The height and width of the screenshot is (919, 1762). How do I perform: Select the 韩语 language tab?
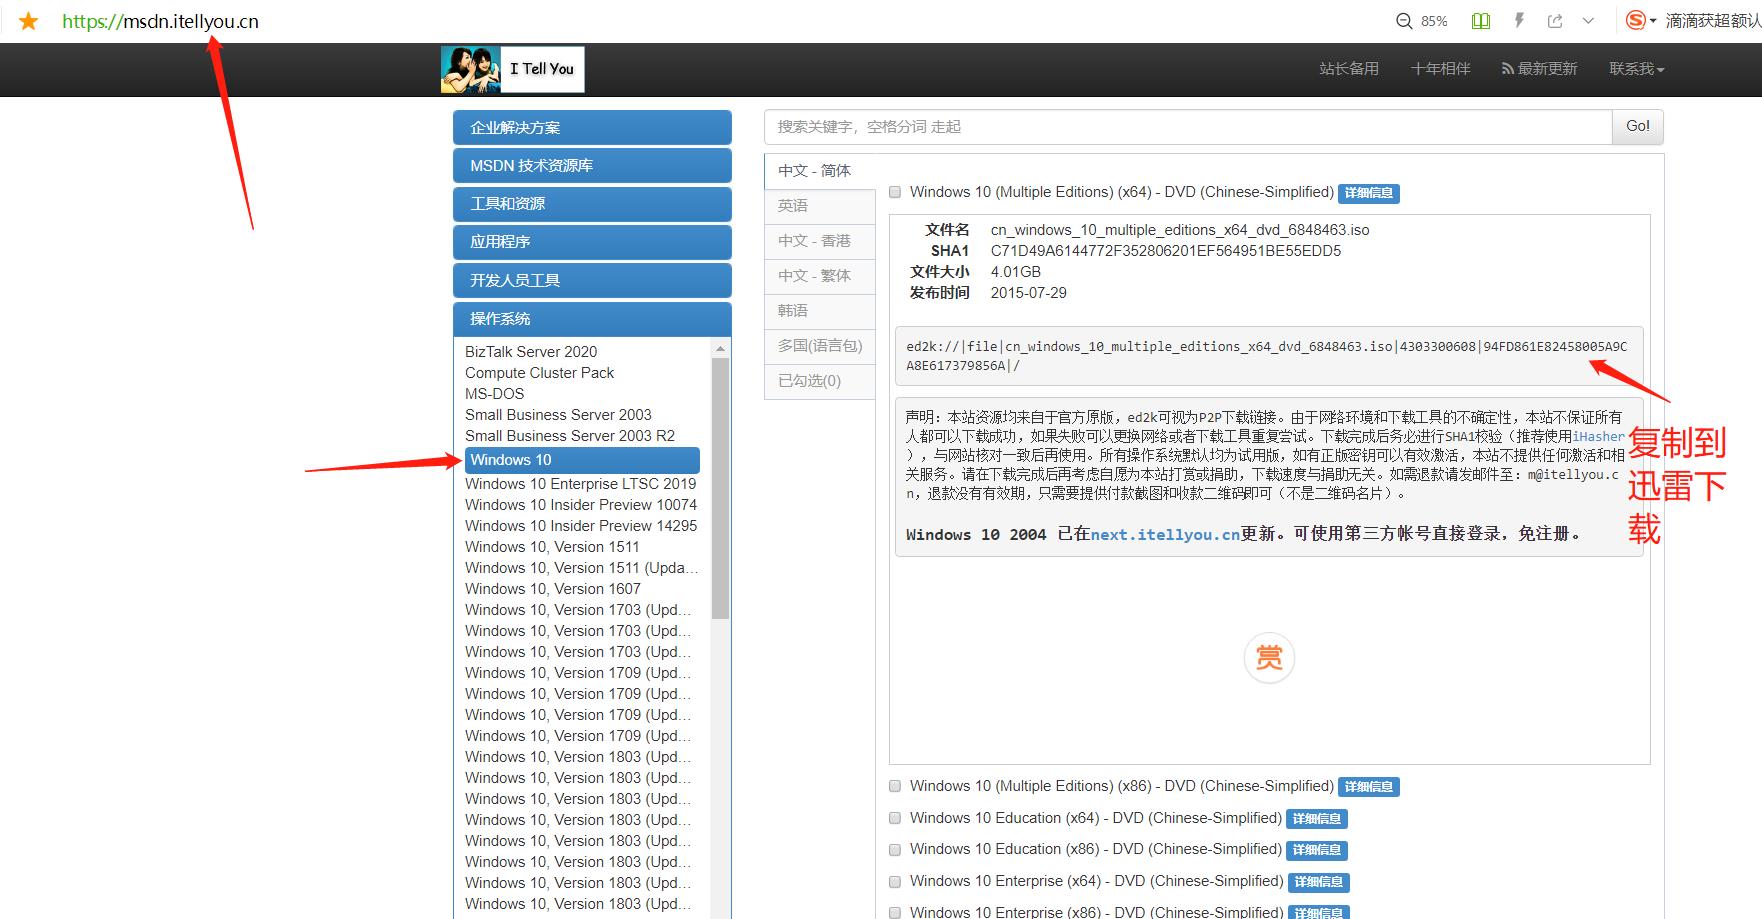pos(820,311)
